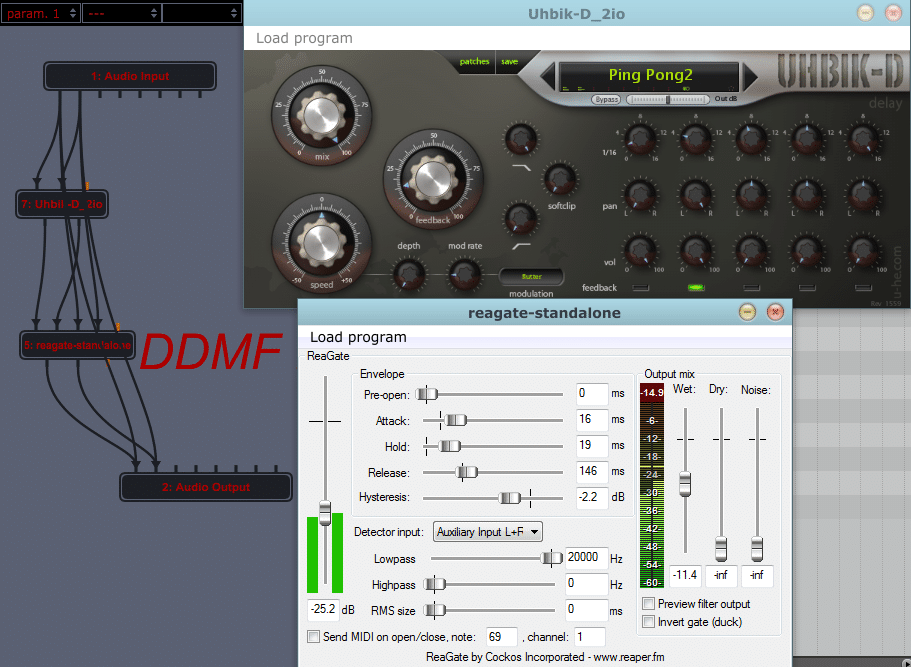Open the flutter modulation type selector
The height and width of the screenshot is (667, 911).
pos(531,277)
